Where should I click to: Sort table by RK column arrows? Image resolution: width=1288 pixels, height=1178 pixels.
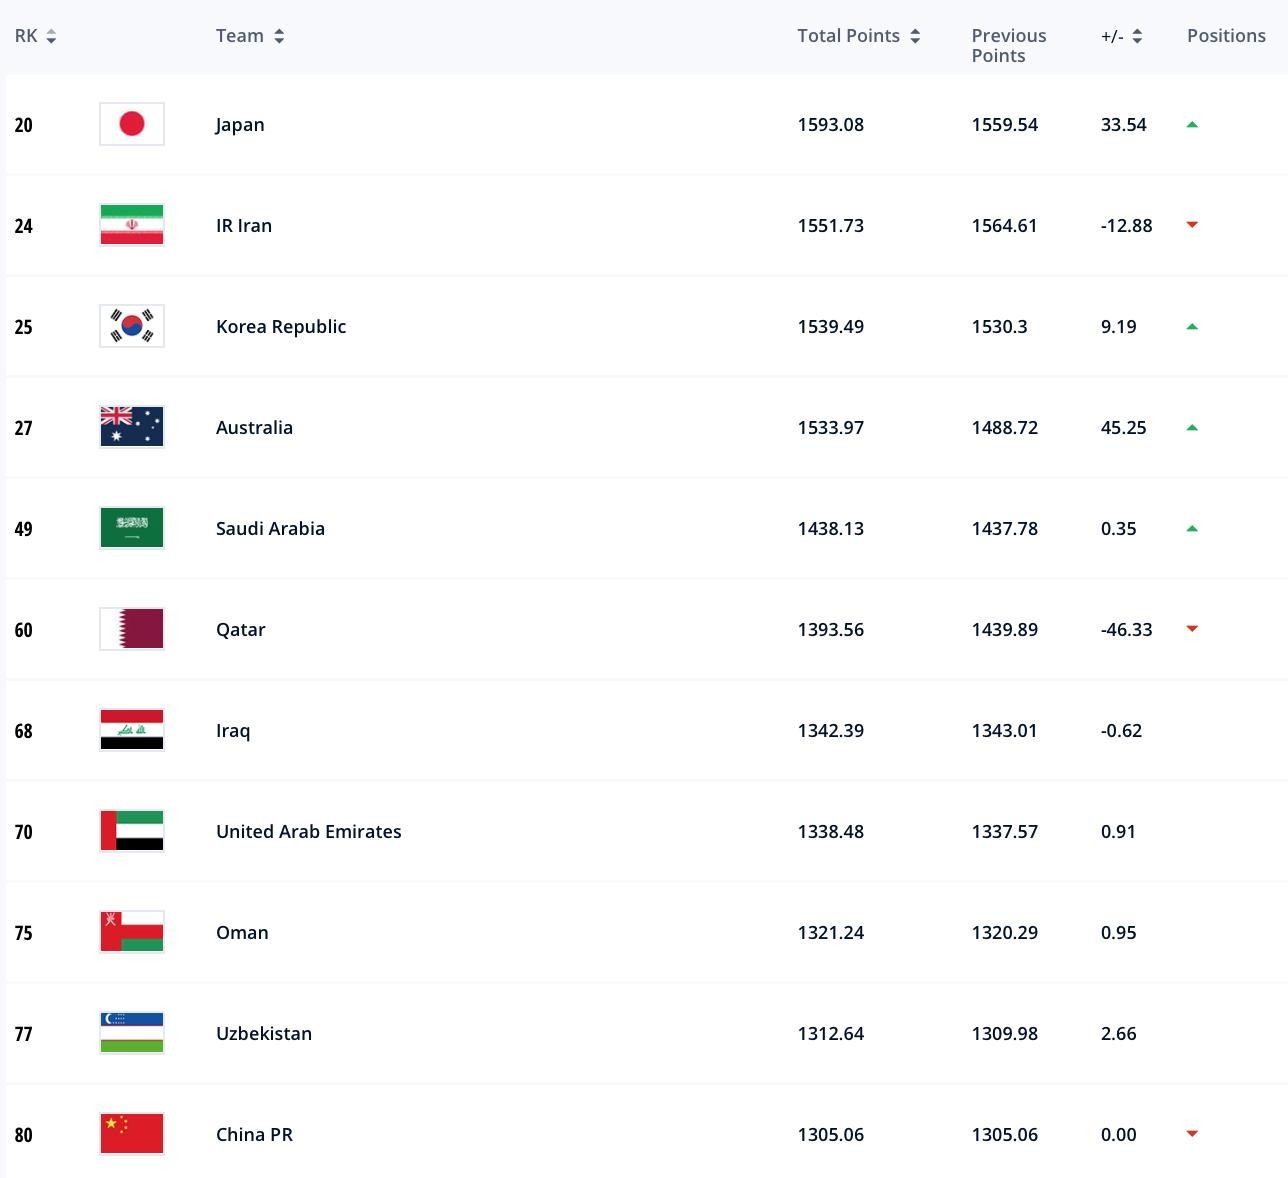(51, 36)
